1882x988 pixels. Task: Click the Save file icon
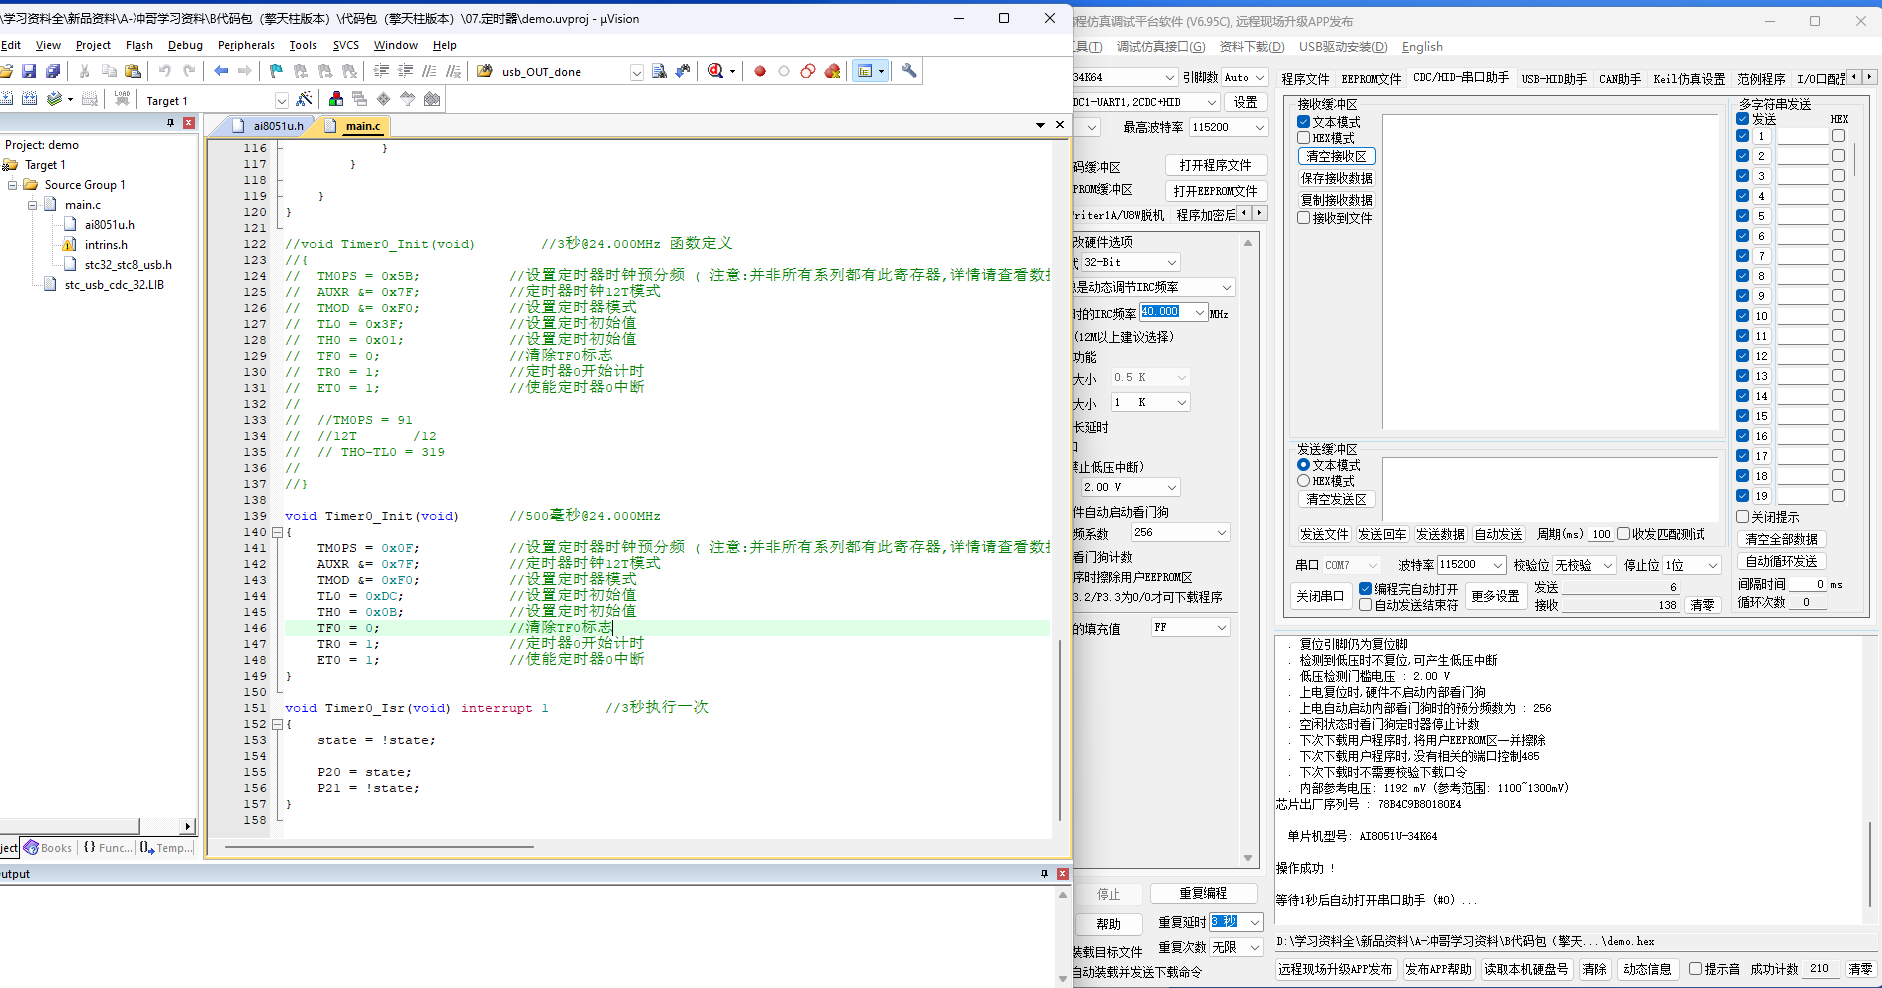(29, 71)
